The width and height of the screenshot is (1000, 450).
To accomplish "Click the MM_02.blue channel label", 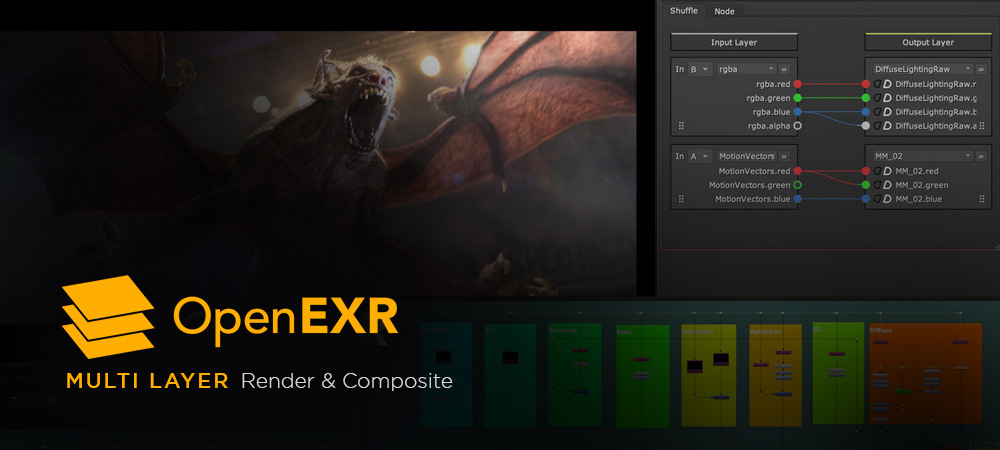I will coord(918,199).
